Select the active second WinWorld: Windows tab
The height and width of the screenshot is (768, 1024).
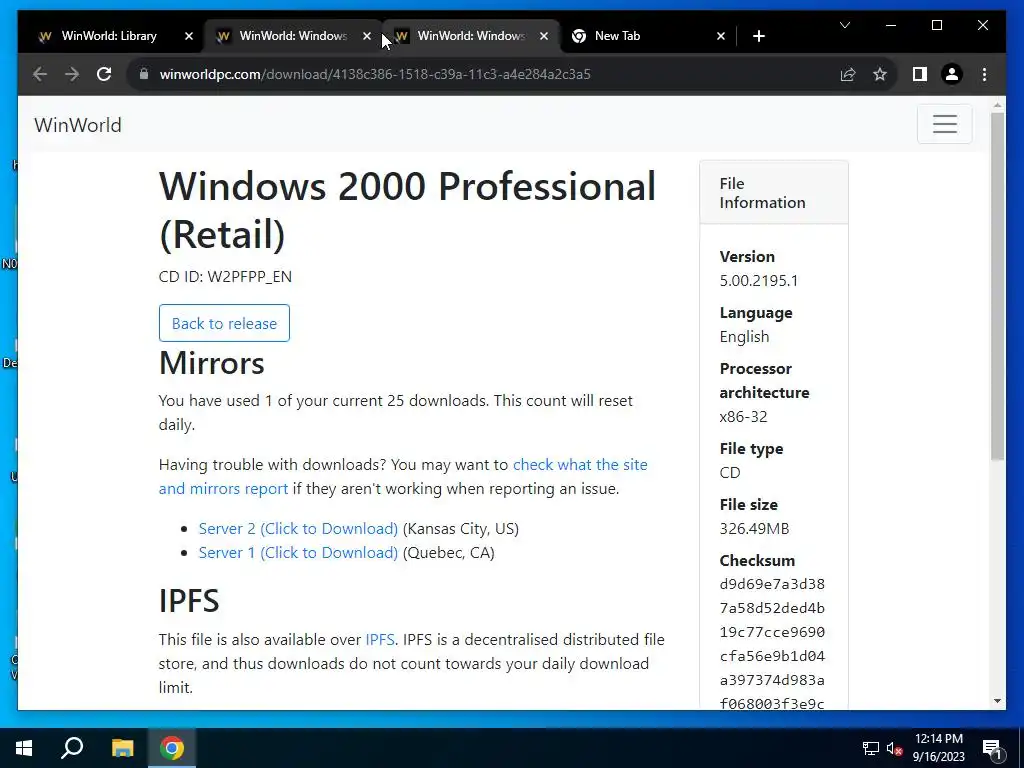coord(293,36)
